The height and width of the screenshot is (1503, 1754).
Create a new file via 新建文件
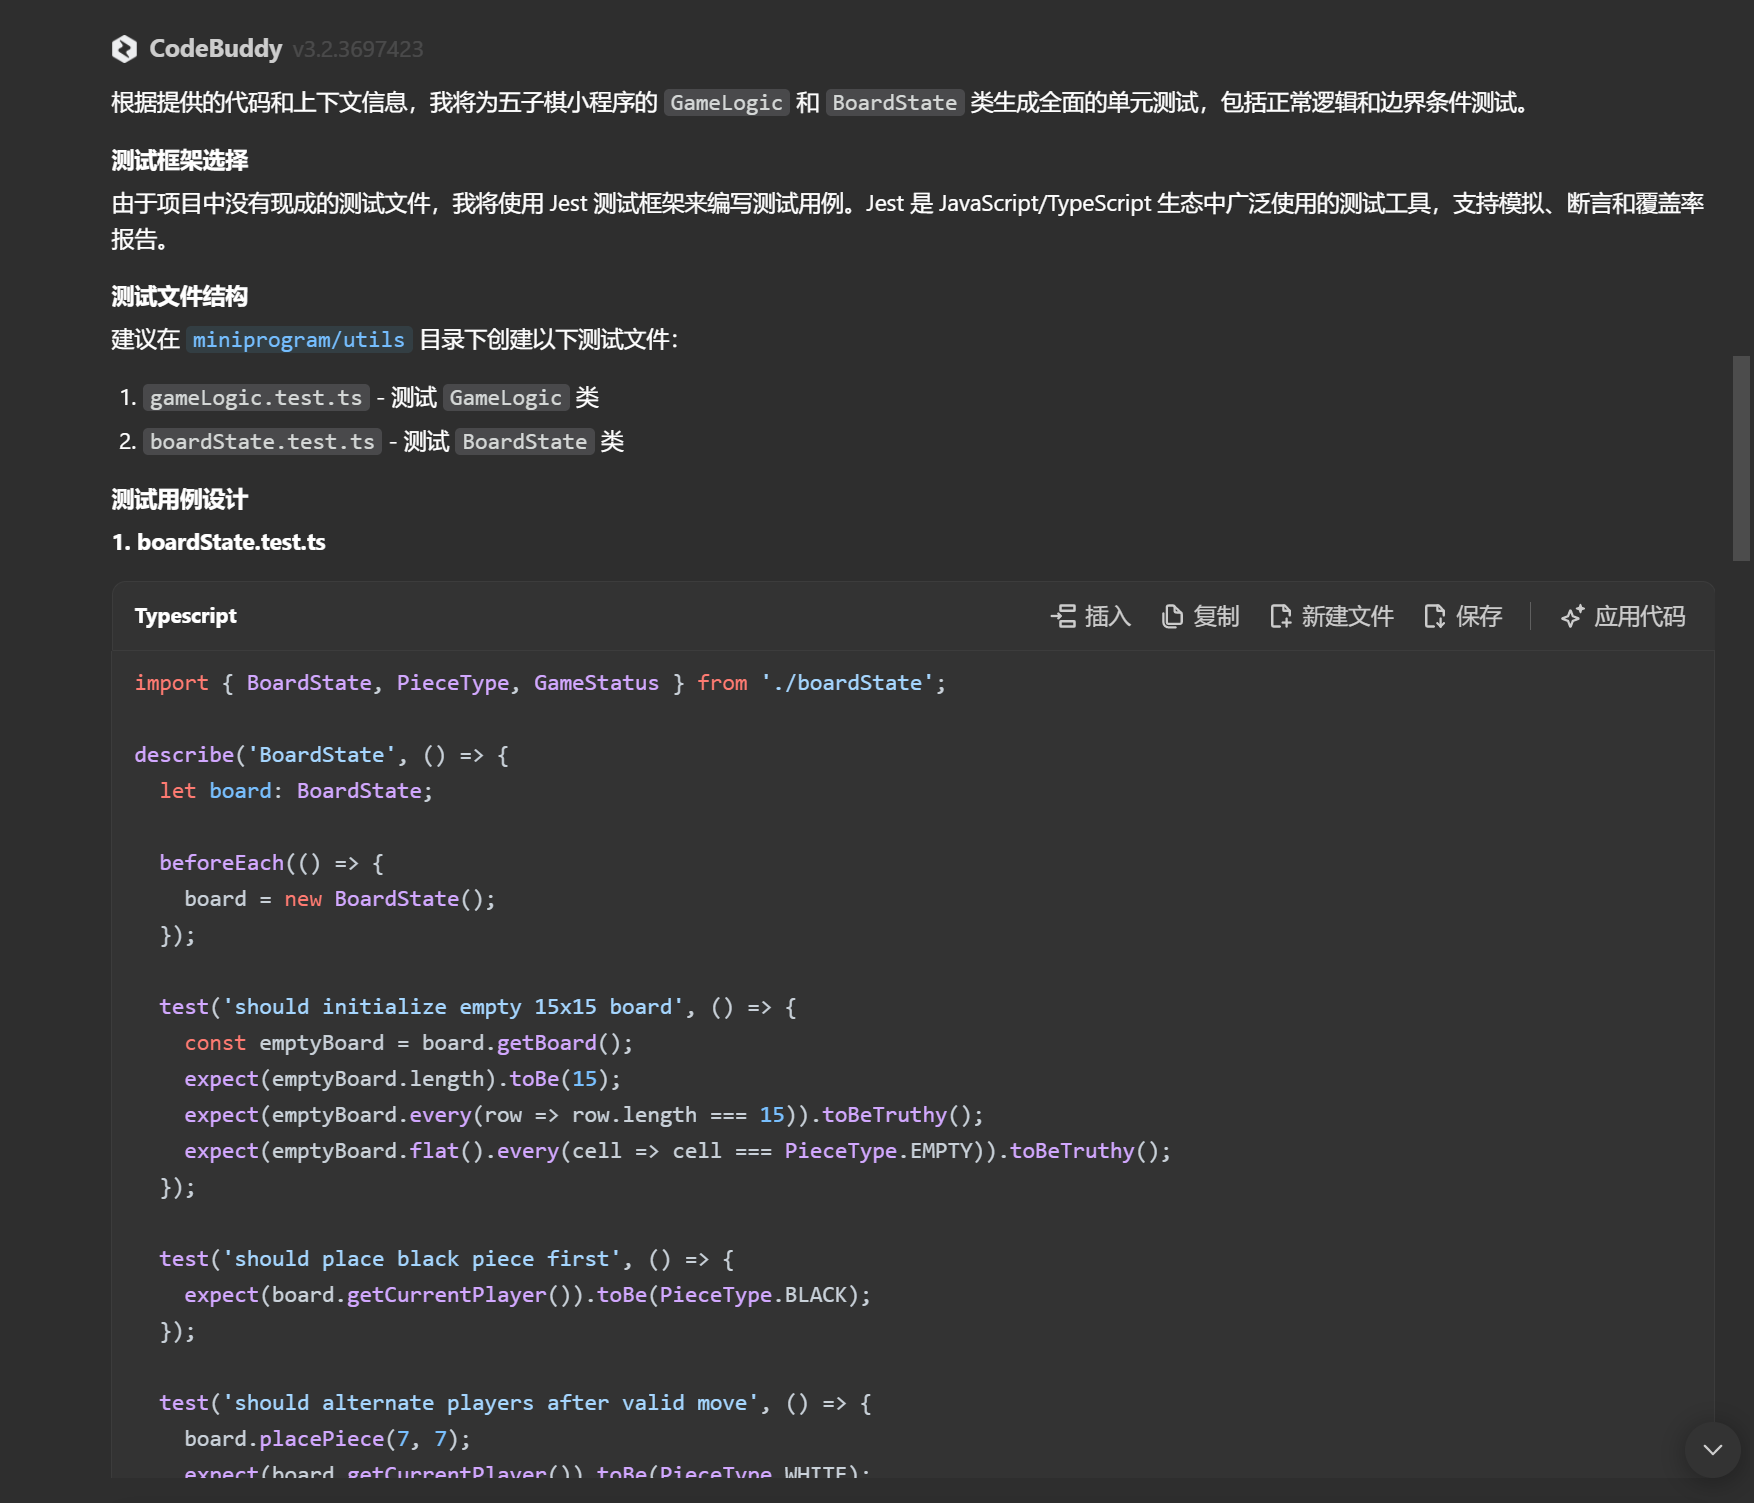1331,616
